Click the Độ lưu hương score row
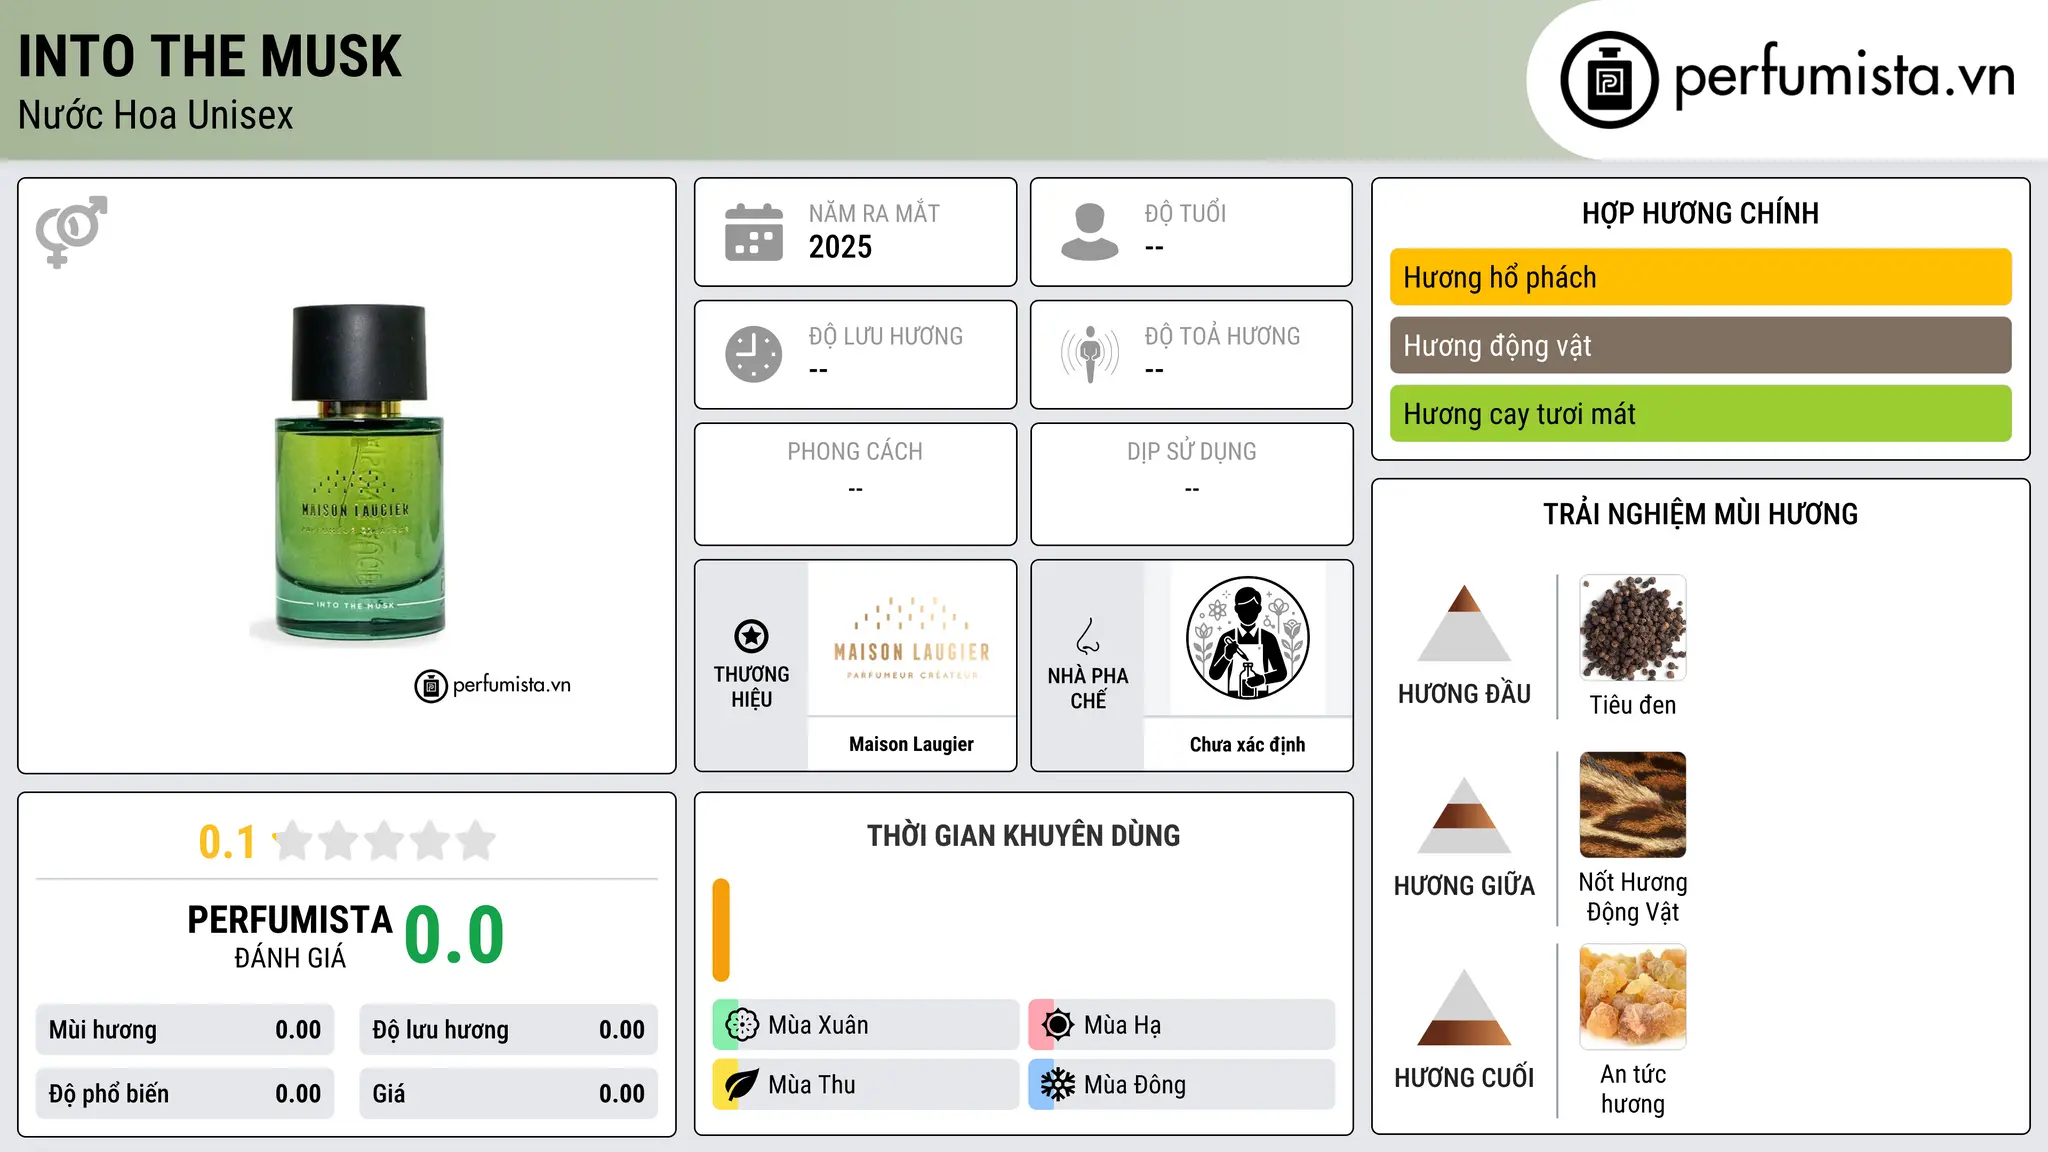This screenshot has height=1152, width=2048. pos(509,1030)
